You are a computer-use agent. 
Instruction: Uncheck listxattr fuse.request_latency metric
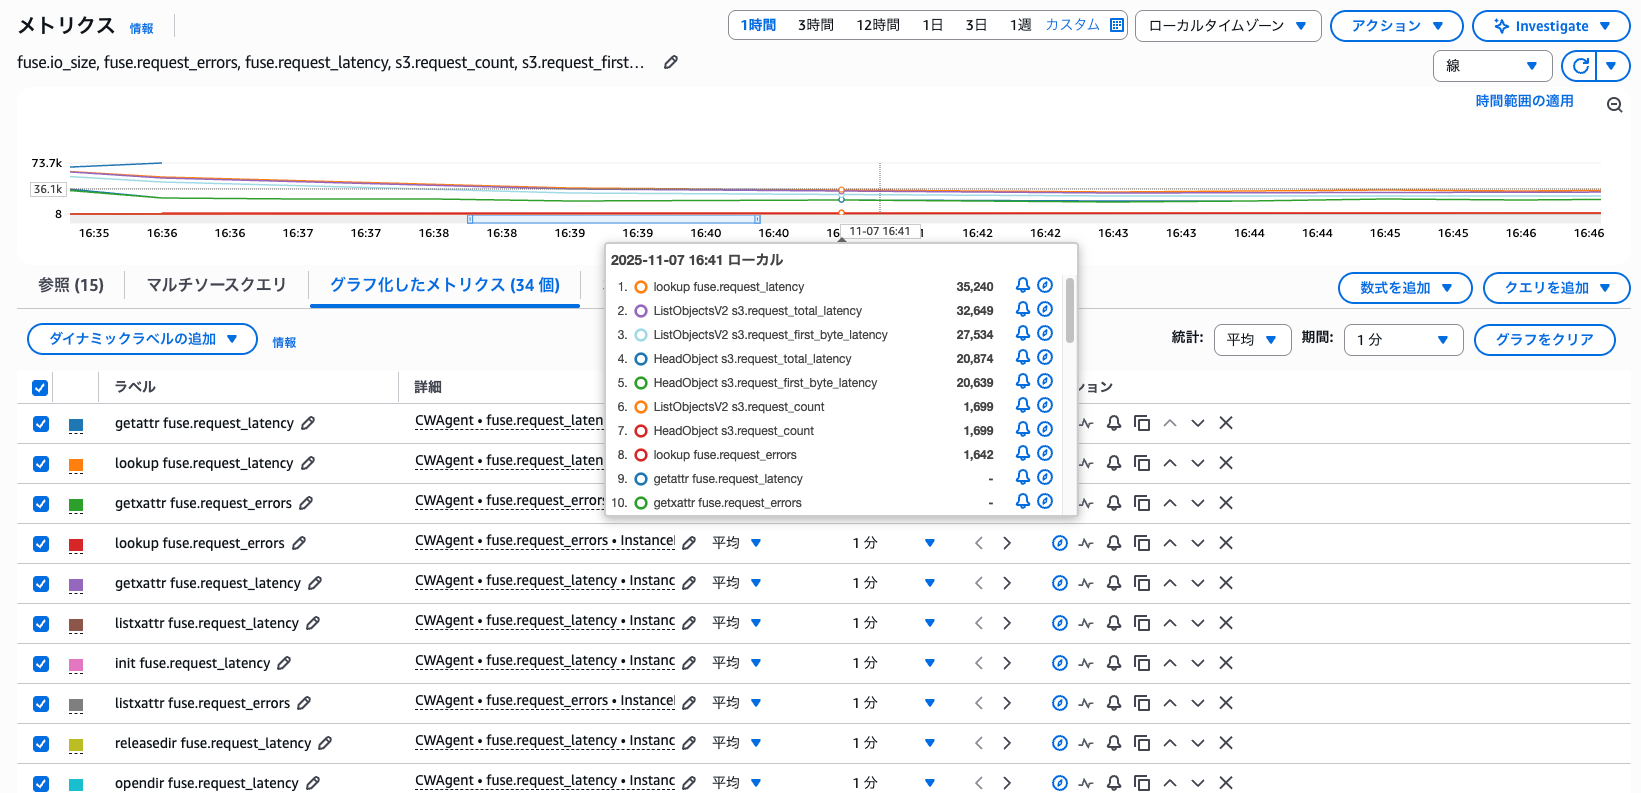click(x=41, y=623)
